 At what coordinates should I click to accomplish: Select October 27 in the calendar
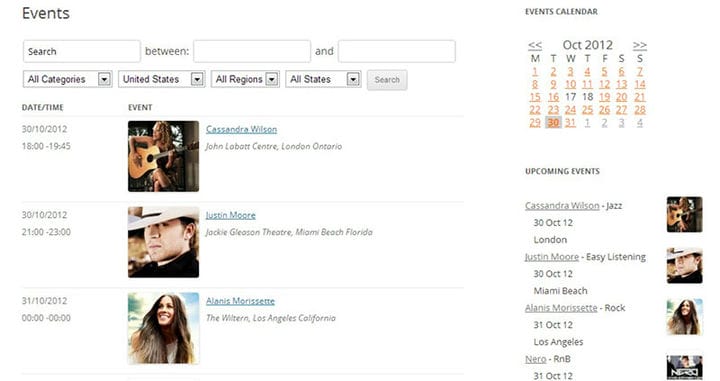pos(622,110)
